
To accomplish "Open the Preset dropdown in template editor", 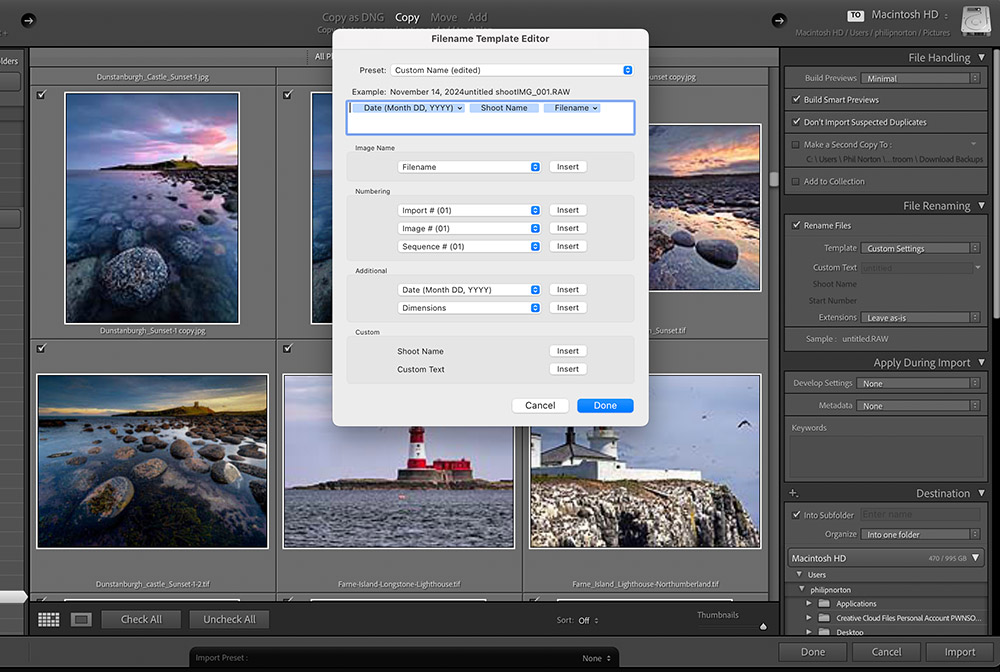I will point(511,70).
